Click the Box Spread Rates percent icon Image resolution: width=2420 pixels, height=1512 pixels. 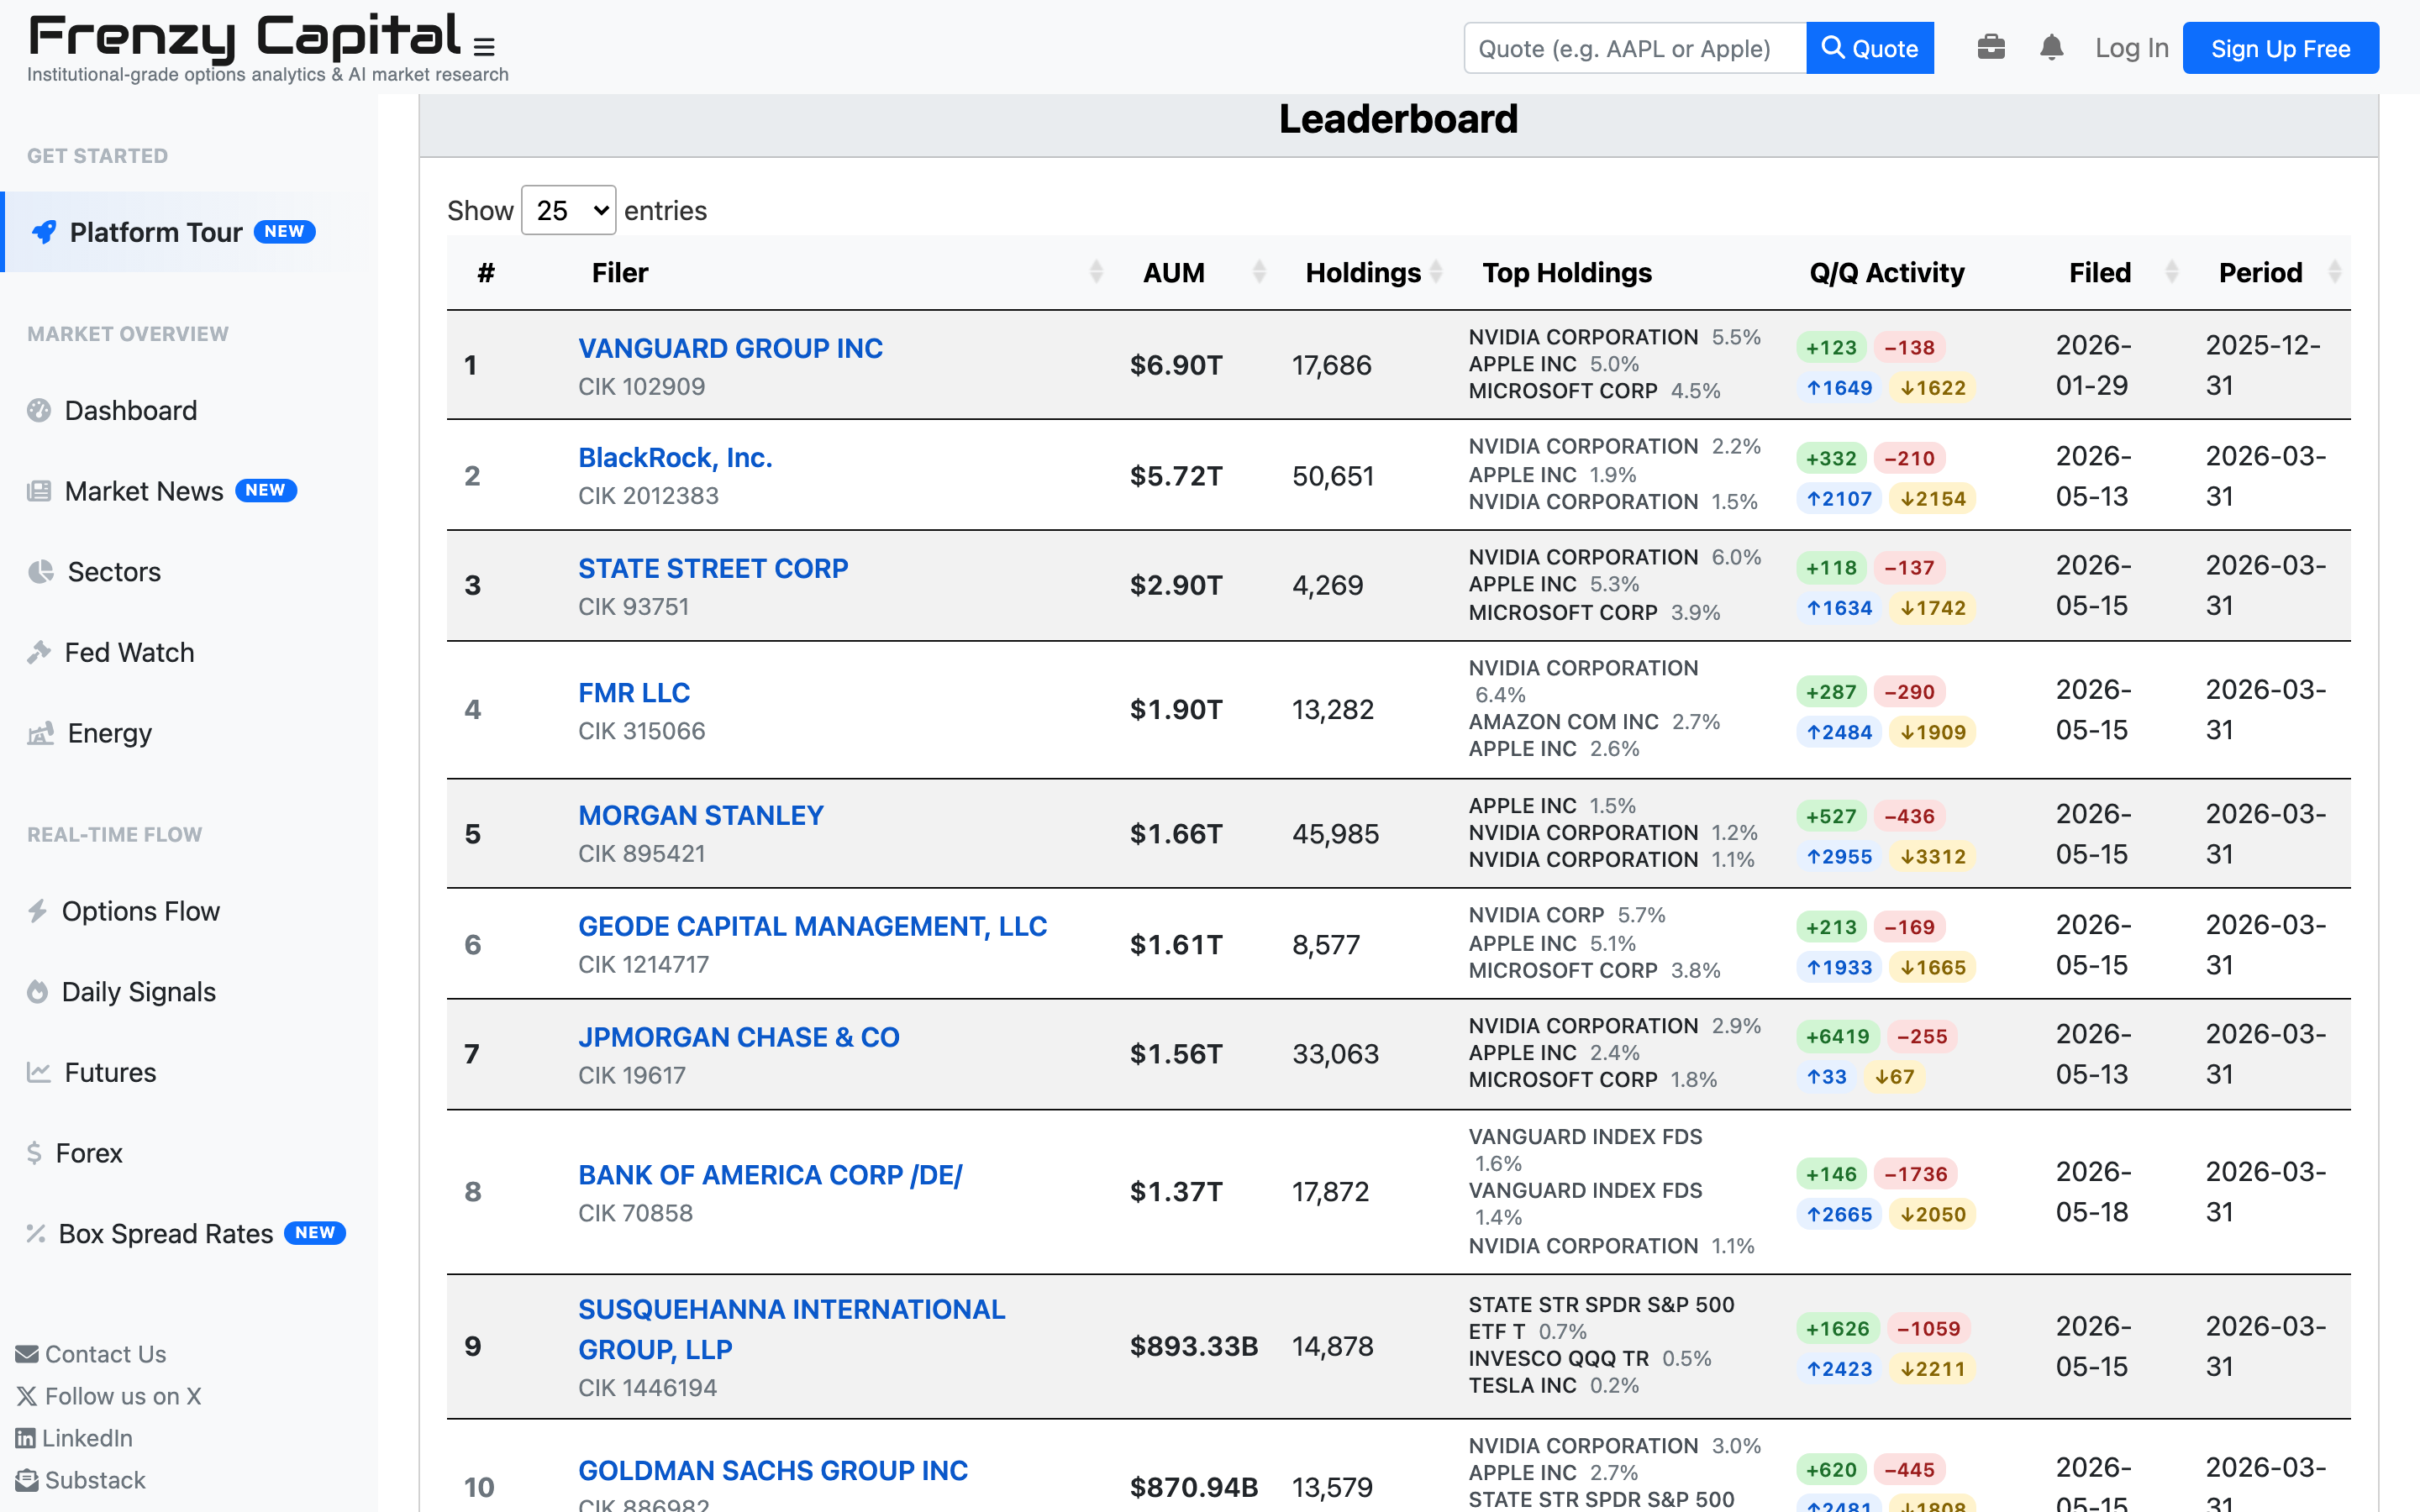36,1234
